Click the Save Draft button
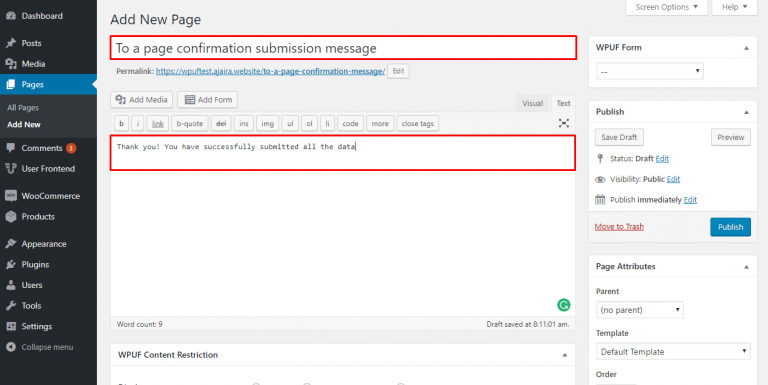Image resolution: width=768 pixels, height=385 pixels. 619,137
